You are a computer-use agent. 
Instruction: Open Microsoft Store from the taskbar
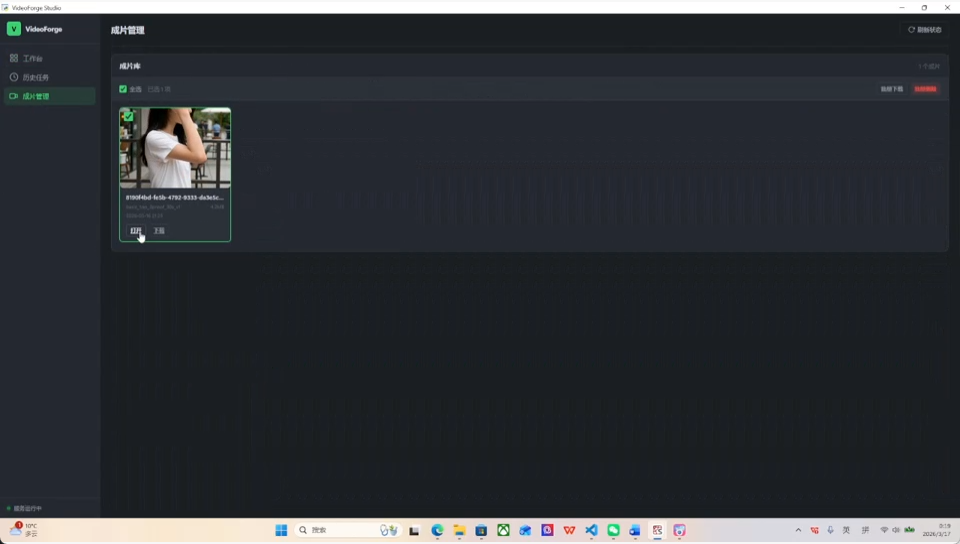[x=481, y=531]
